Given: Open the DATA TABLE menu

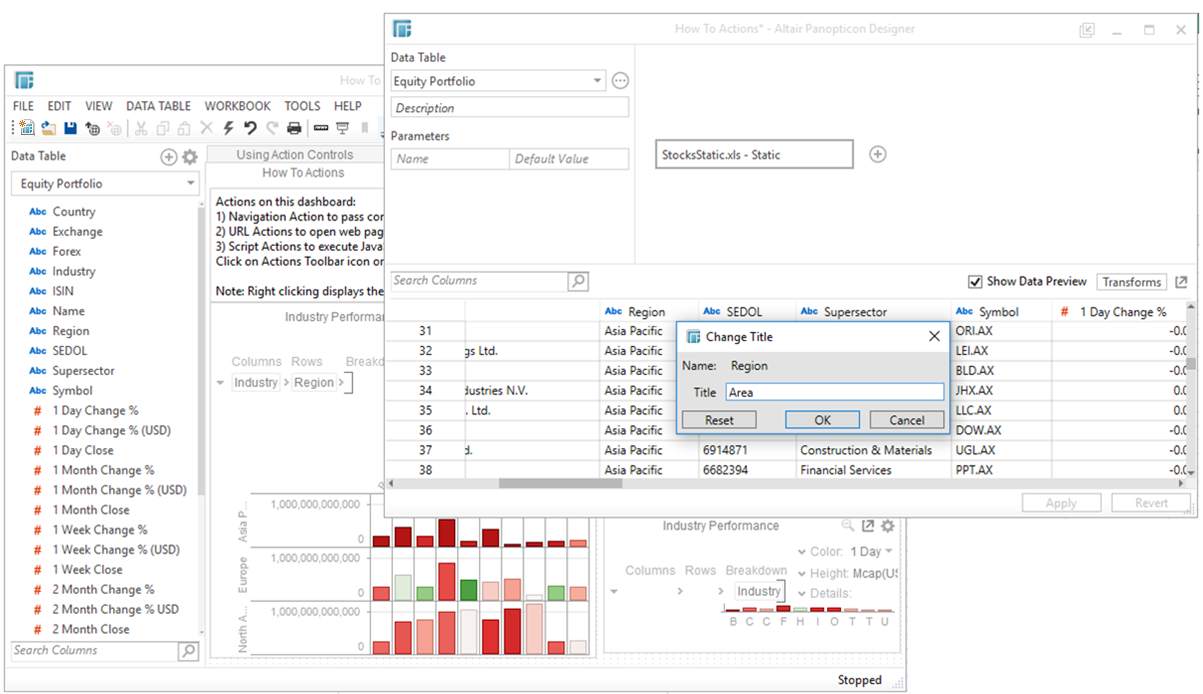Looking at the screenshot, I should (158, 105).
